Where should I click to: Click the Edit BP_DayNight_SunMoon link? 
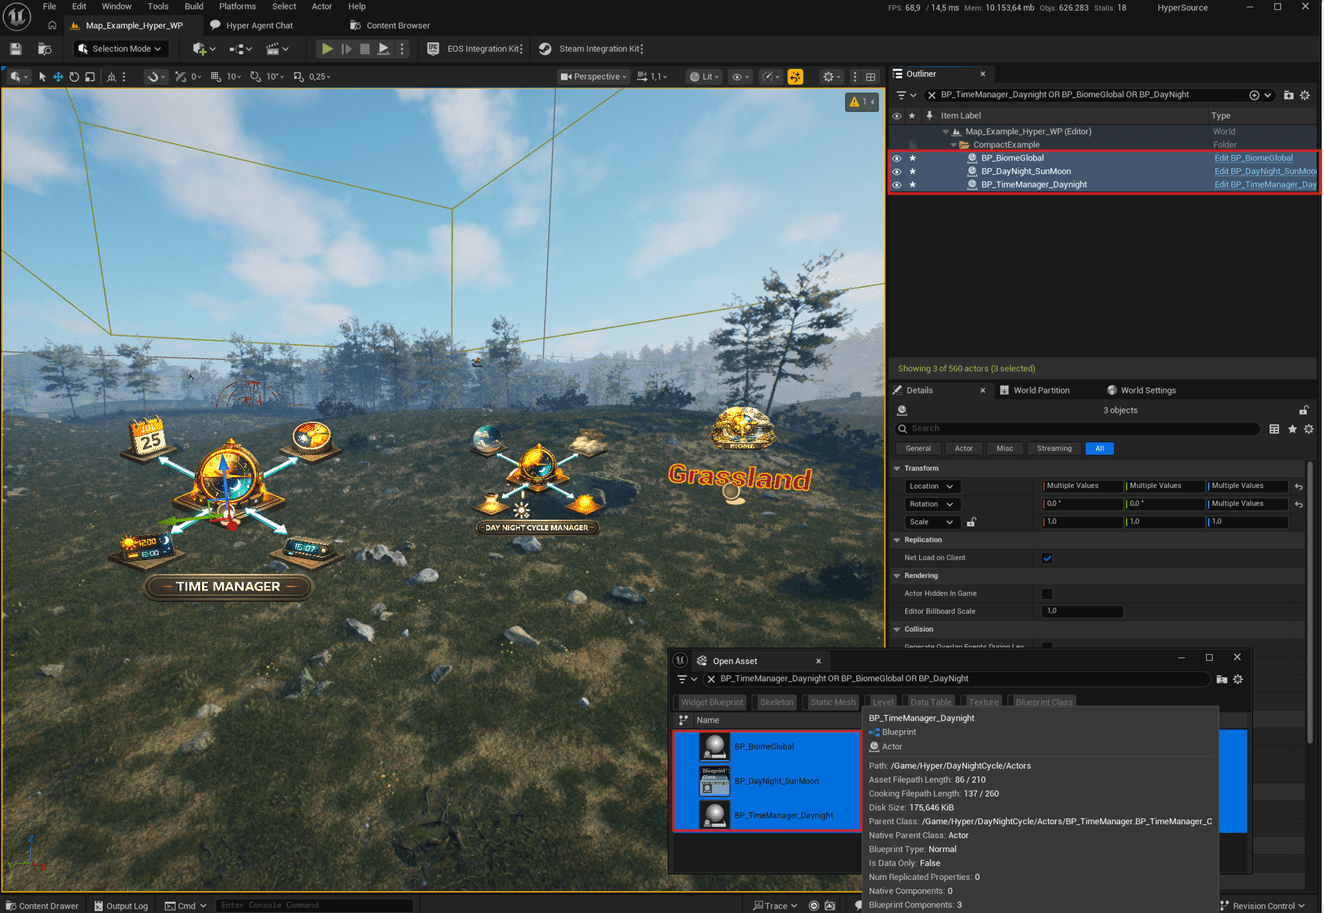point(1265,171)
